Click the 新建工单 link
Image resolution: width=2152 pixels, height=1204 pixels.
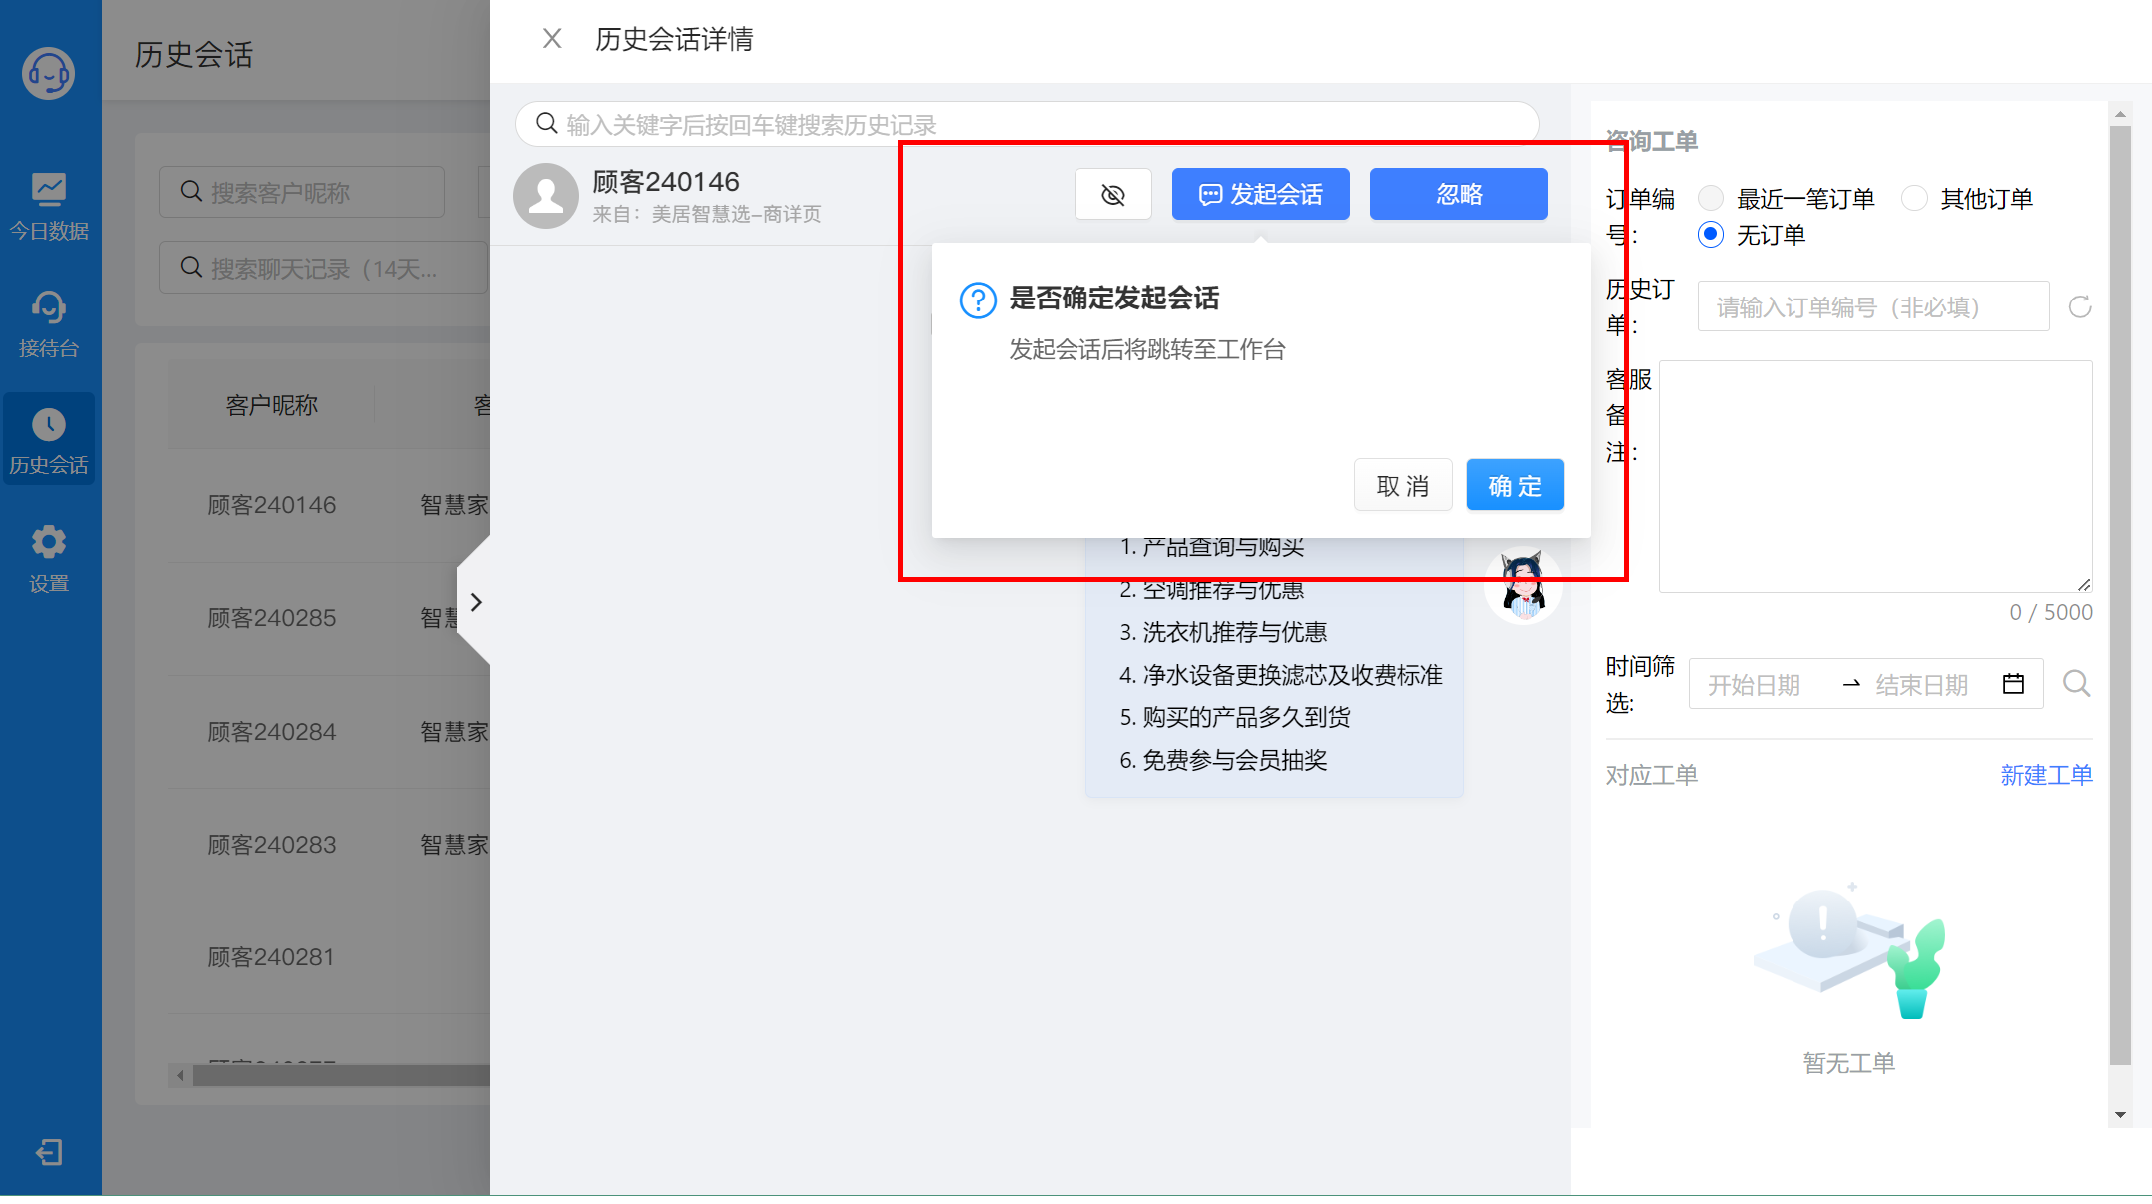click(x=2046, y=775)
